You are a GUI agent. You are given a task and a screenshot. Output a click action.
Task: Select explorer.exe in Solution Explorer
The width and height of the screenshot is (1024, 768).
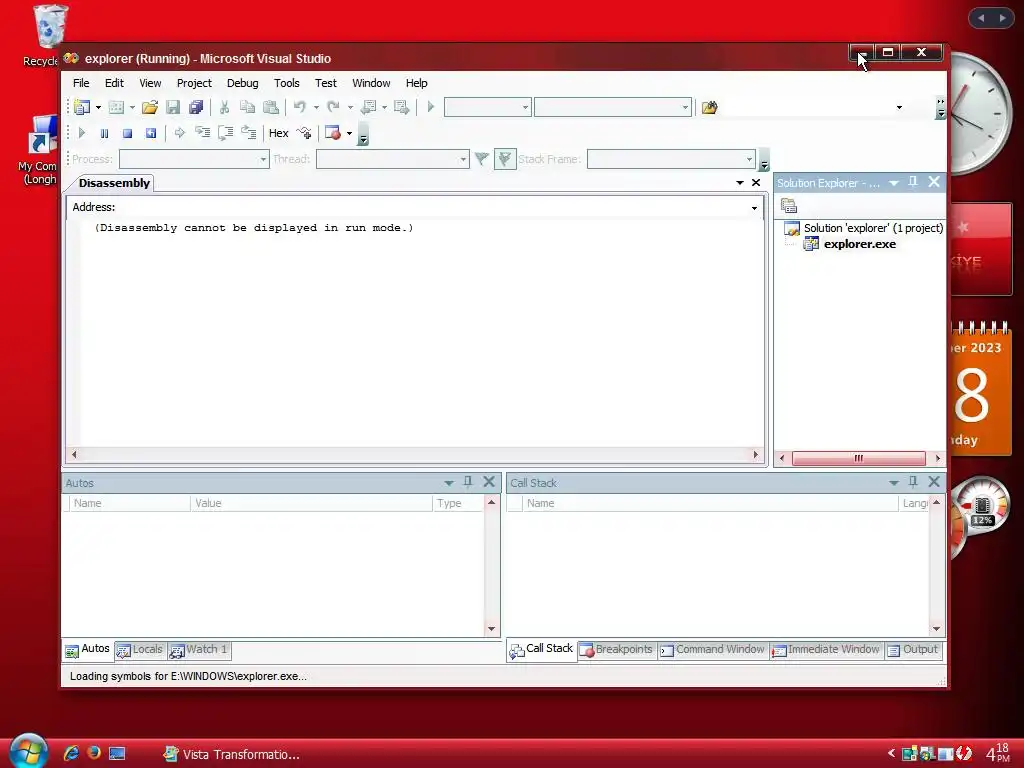tap(859, 244)
